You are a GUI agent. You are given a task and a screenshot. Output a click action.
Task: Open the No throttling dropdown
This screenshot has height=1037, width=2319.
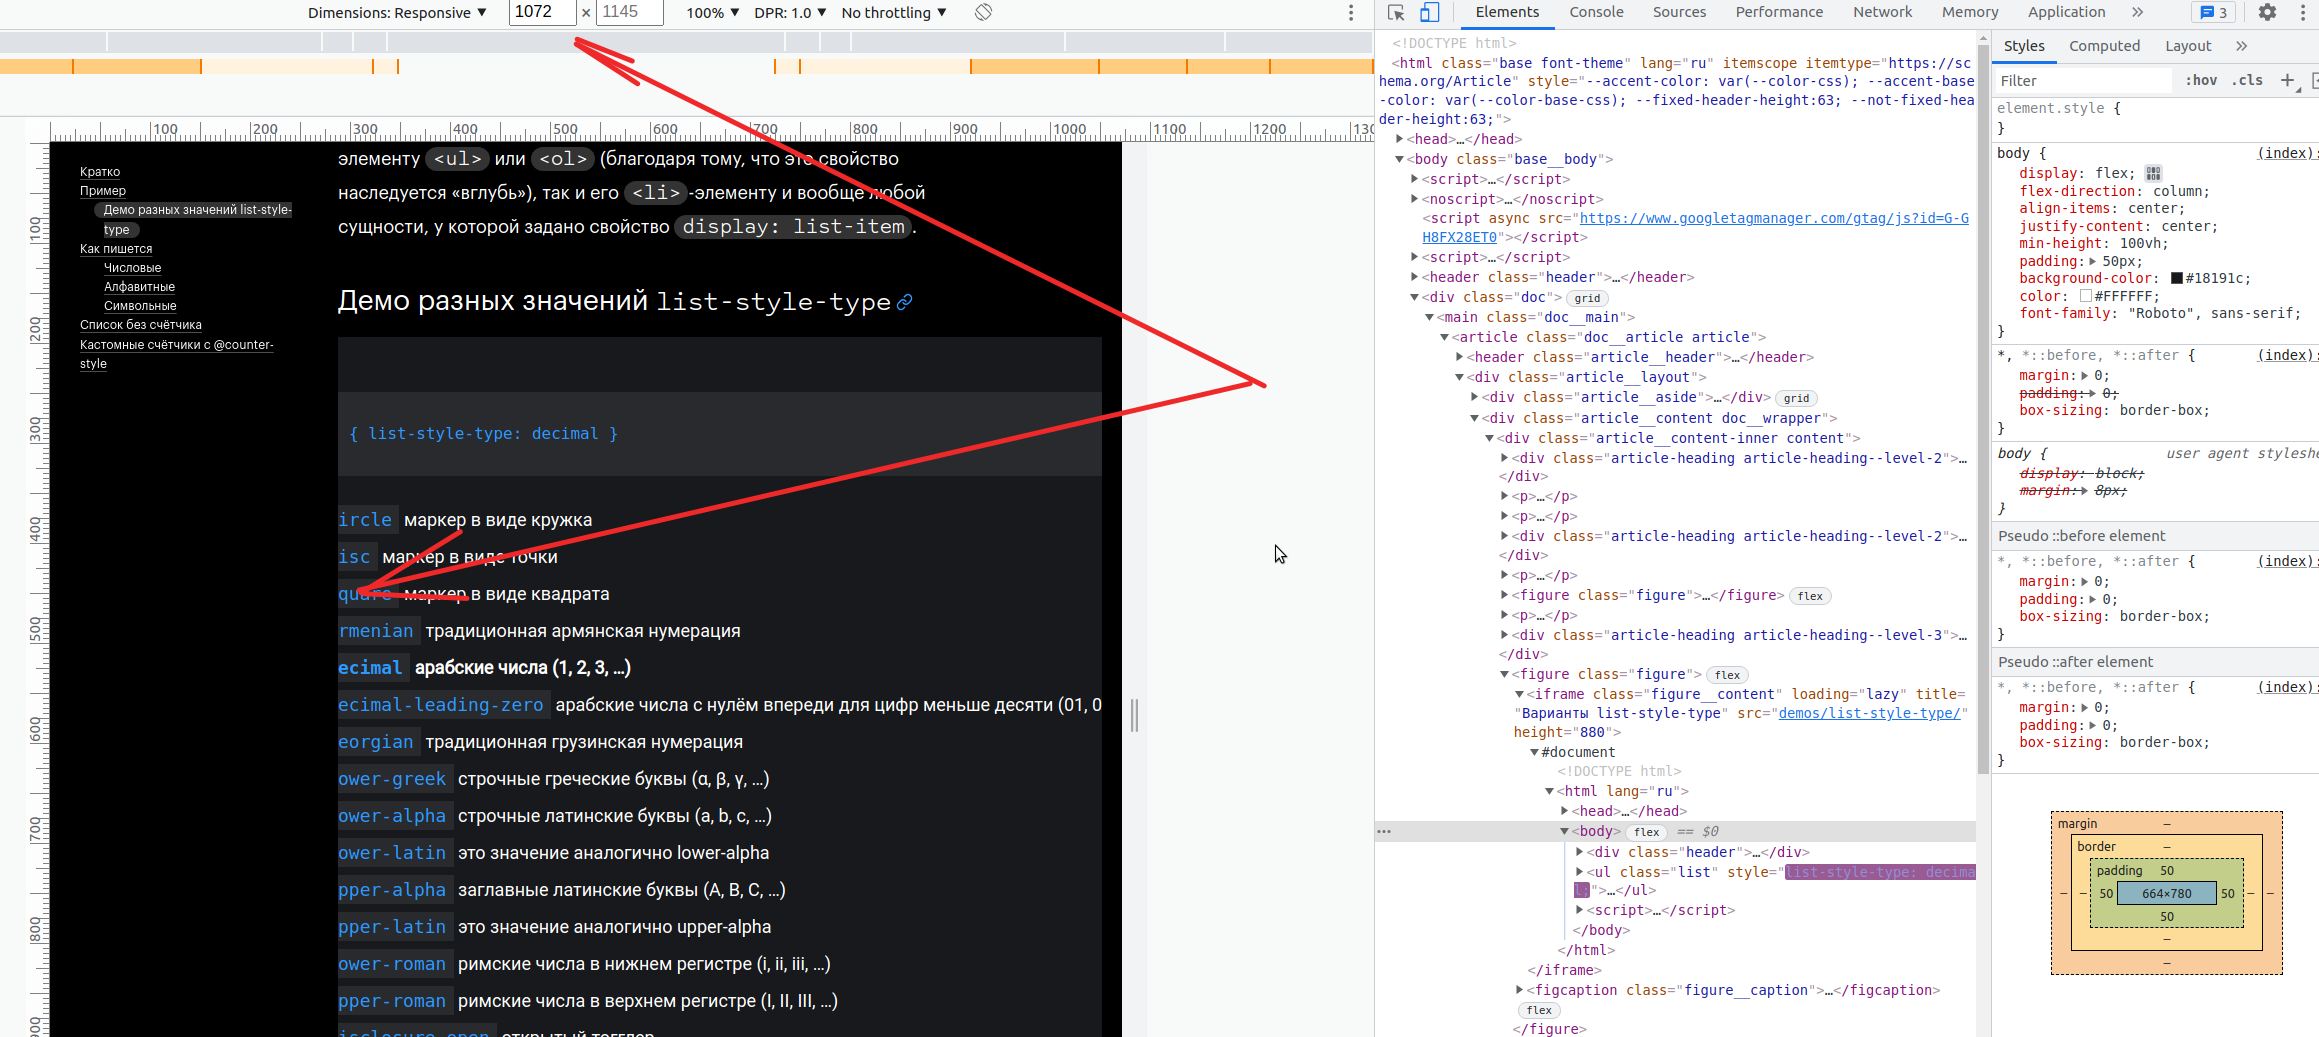point(893,12)
